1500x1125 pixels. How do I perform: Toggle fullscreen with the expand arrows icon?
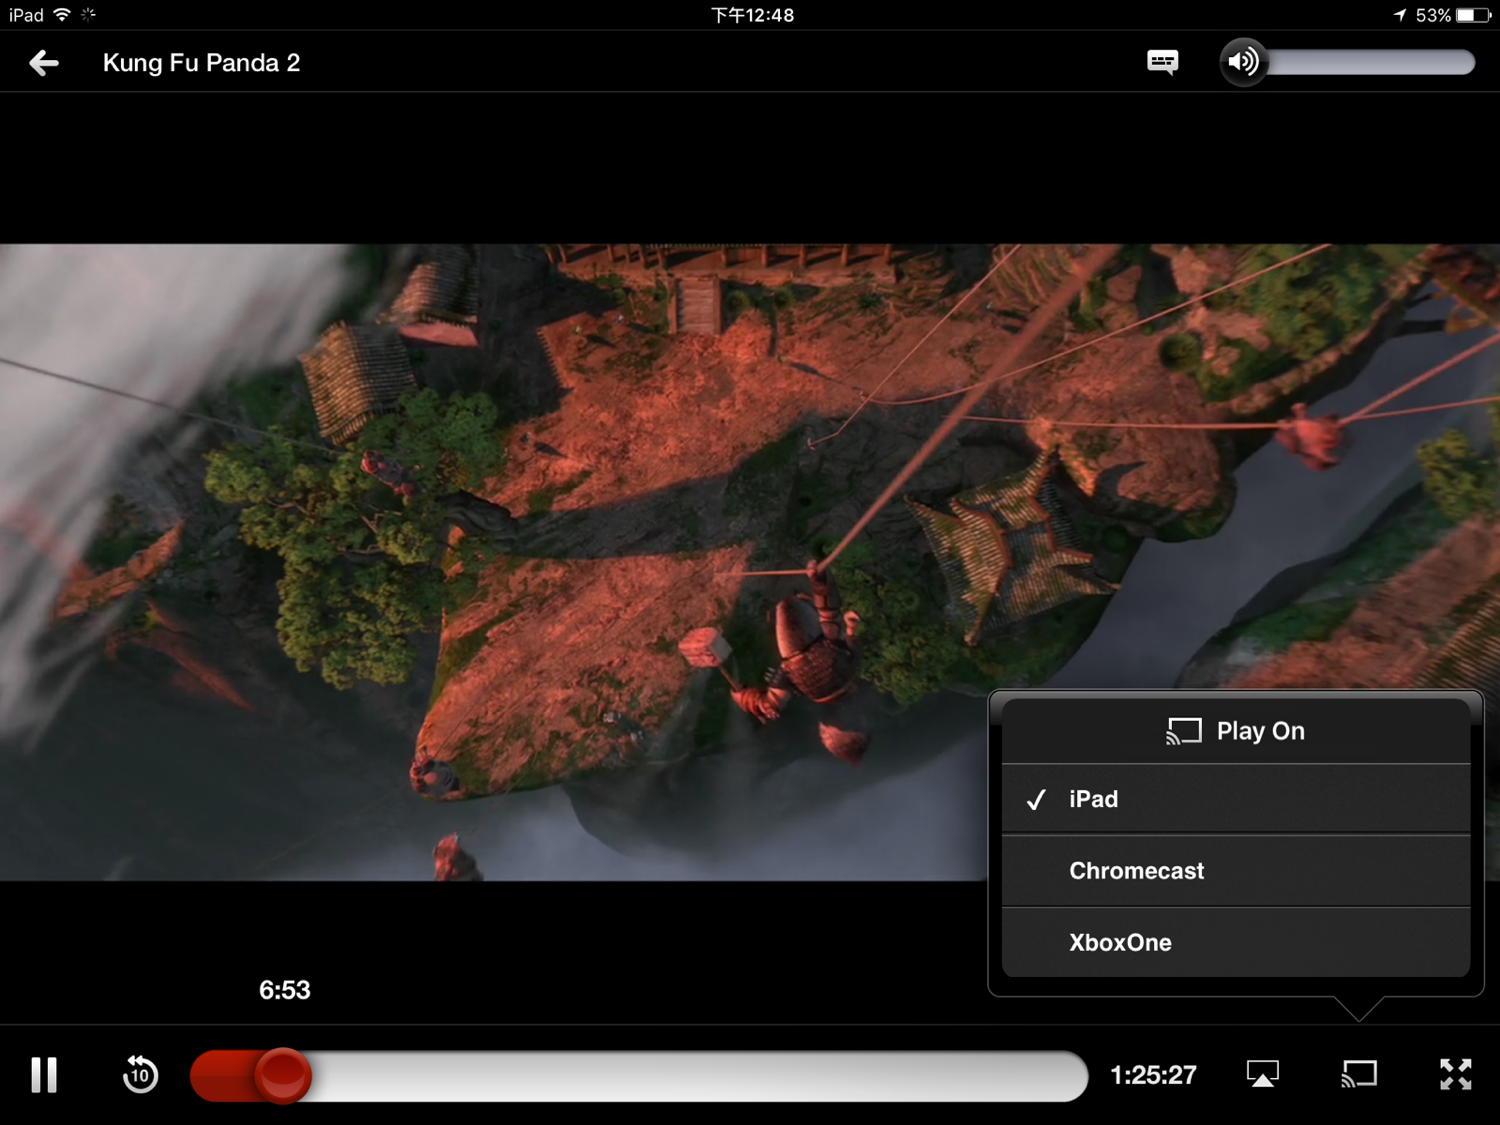(x=1455, y=1075)
